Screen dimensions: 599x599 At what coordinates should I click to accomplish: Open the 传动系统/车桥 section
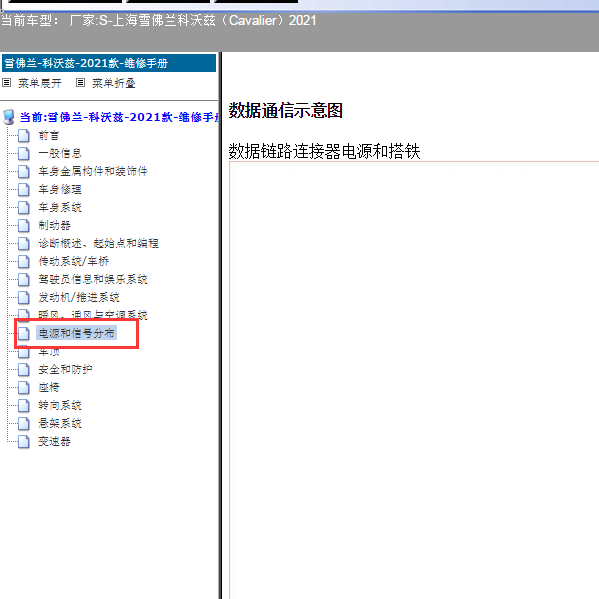(x=73, y=261)
